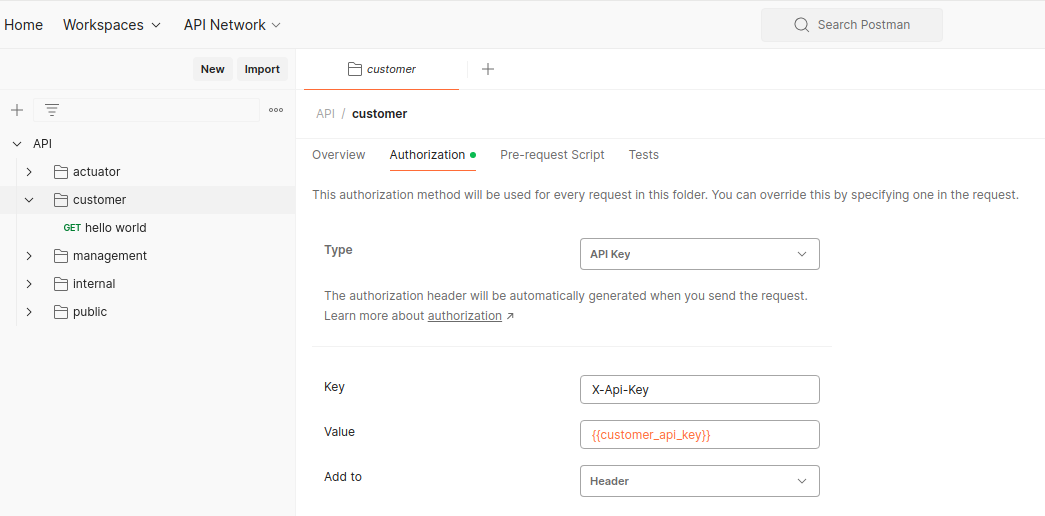Click the filter icon in the sidebar
This screenshot has width=1045, height=516.
tap(52, 110)
